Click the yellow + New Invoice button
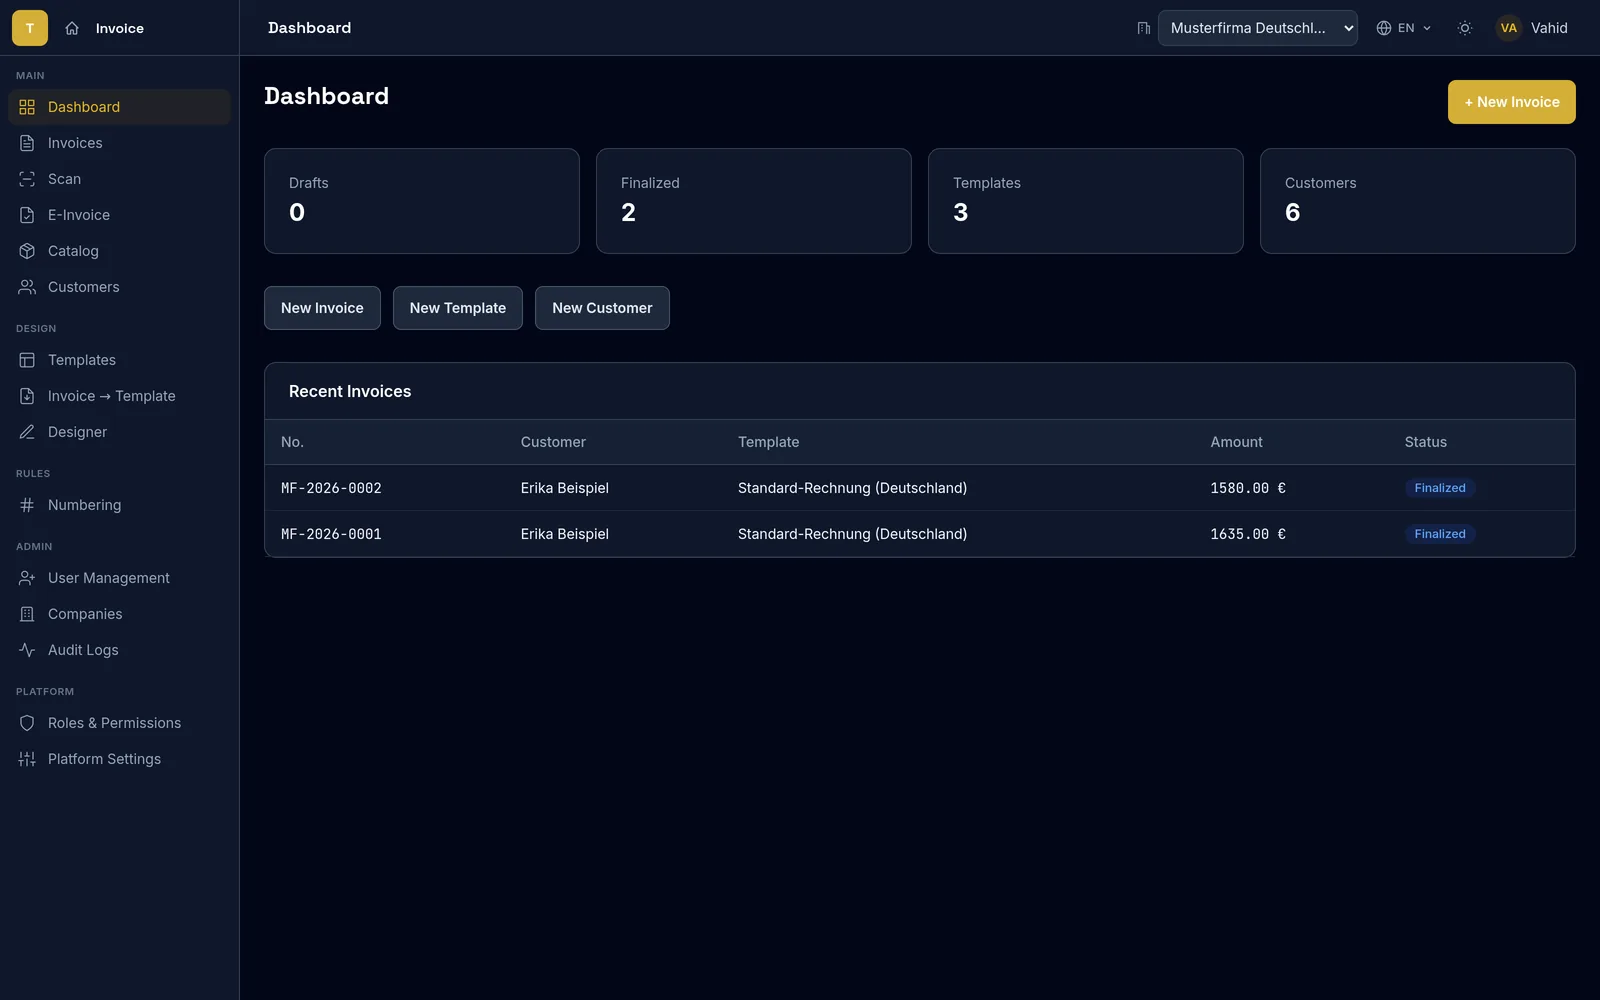 point(1512,102)
